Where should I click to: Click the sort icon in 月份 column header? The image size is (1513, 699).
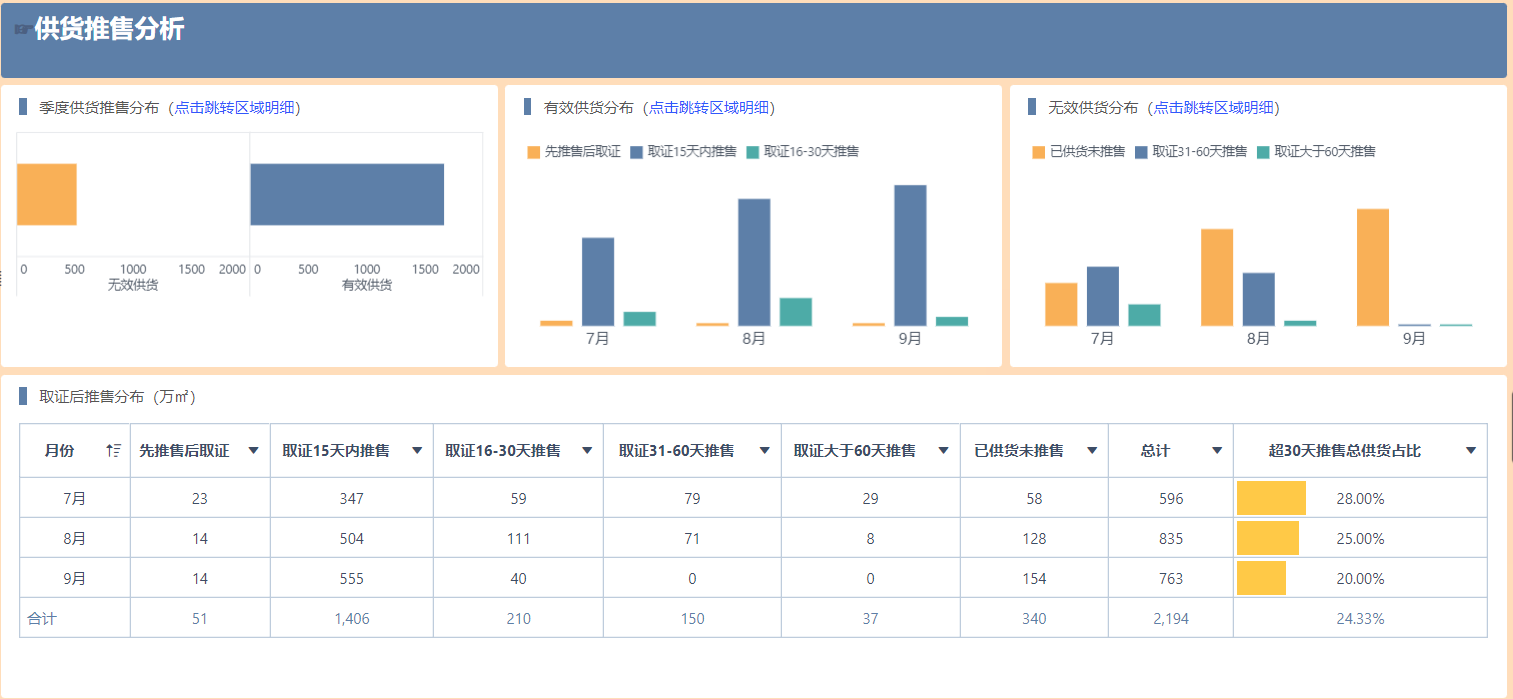pos(113,451)
